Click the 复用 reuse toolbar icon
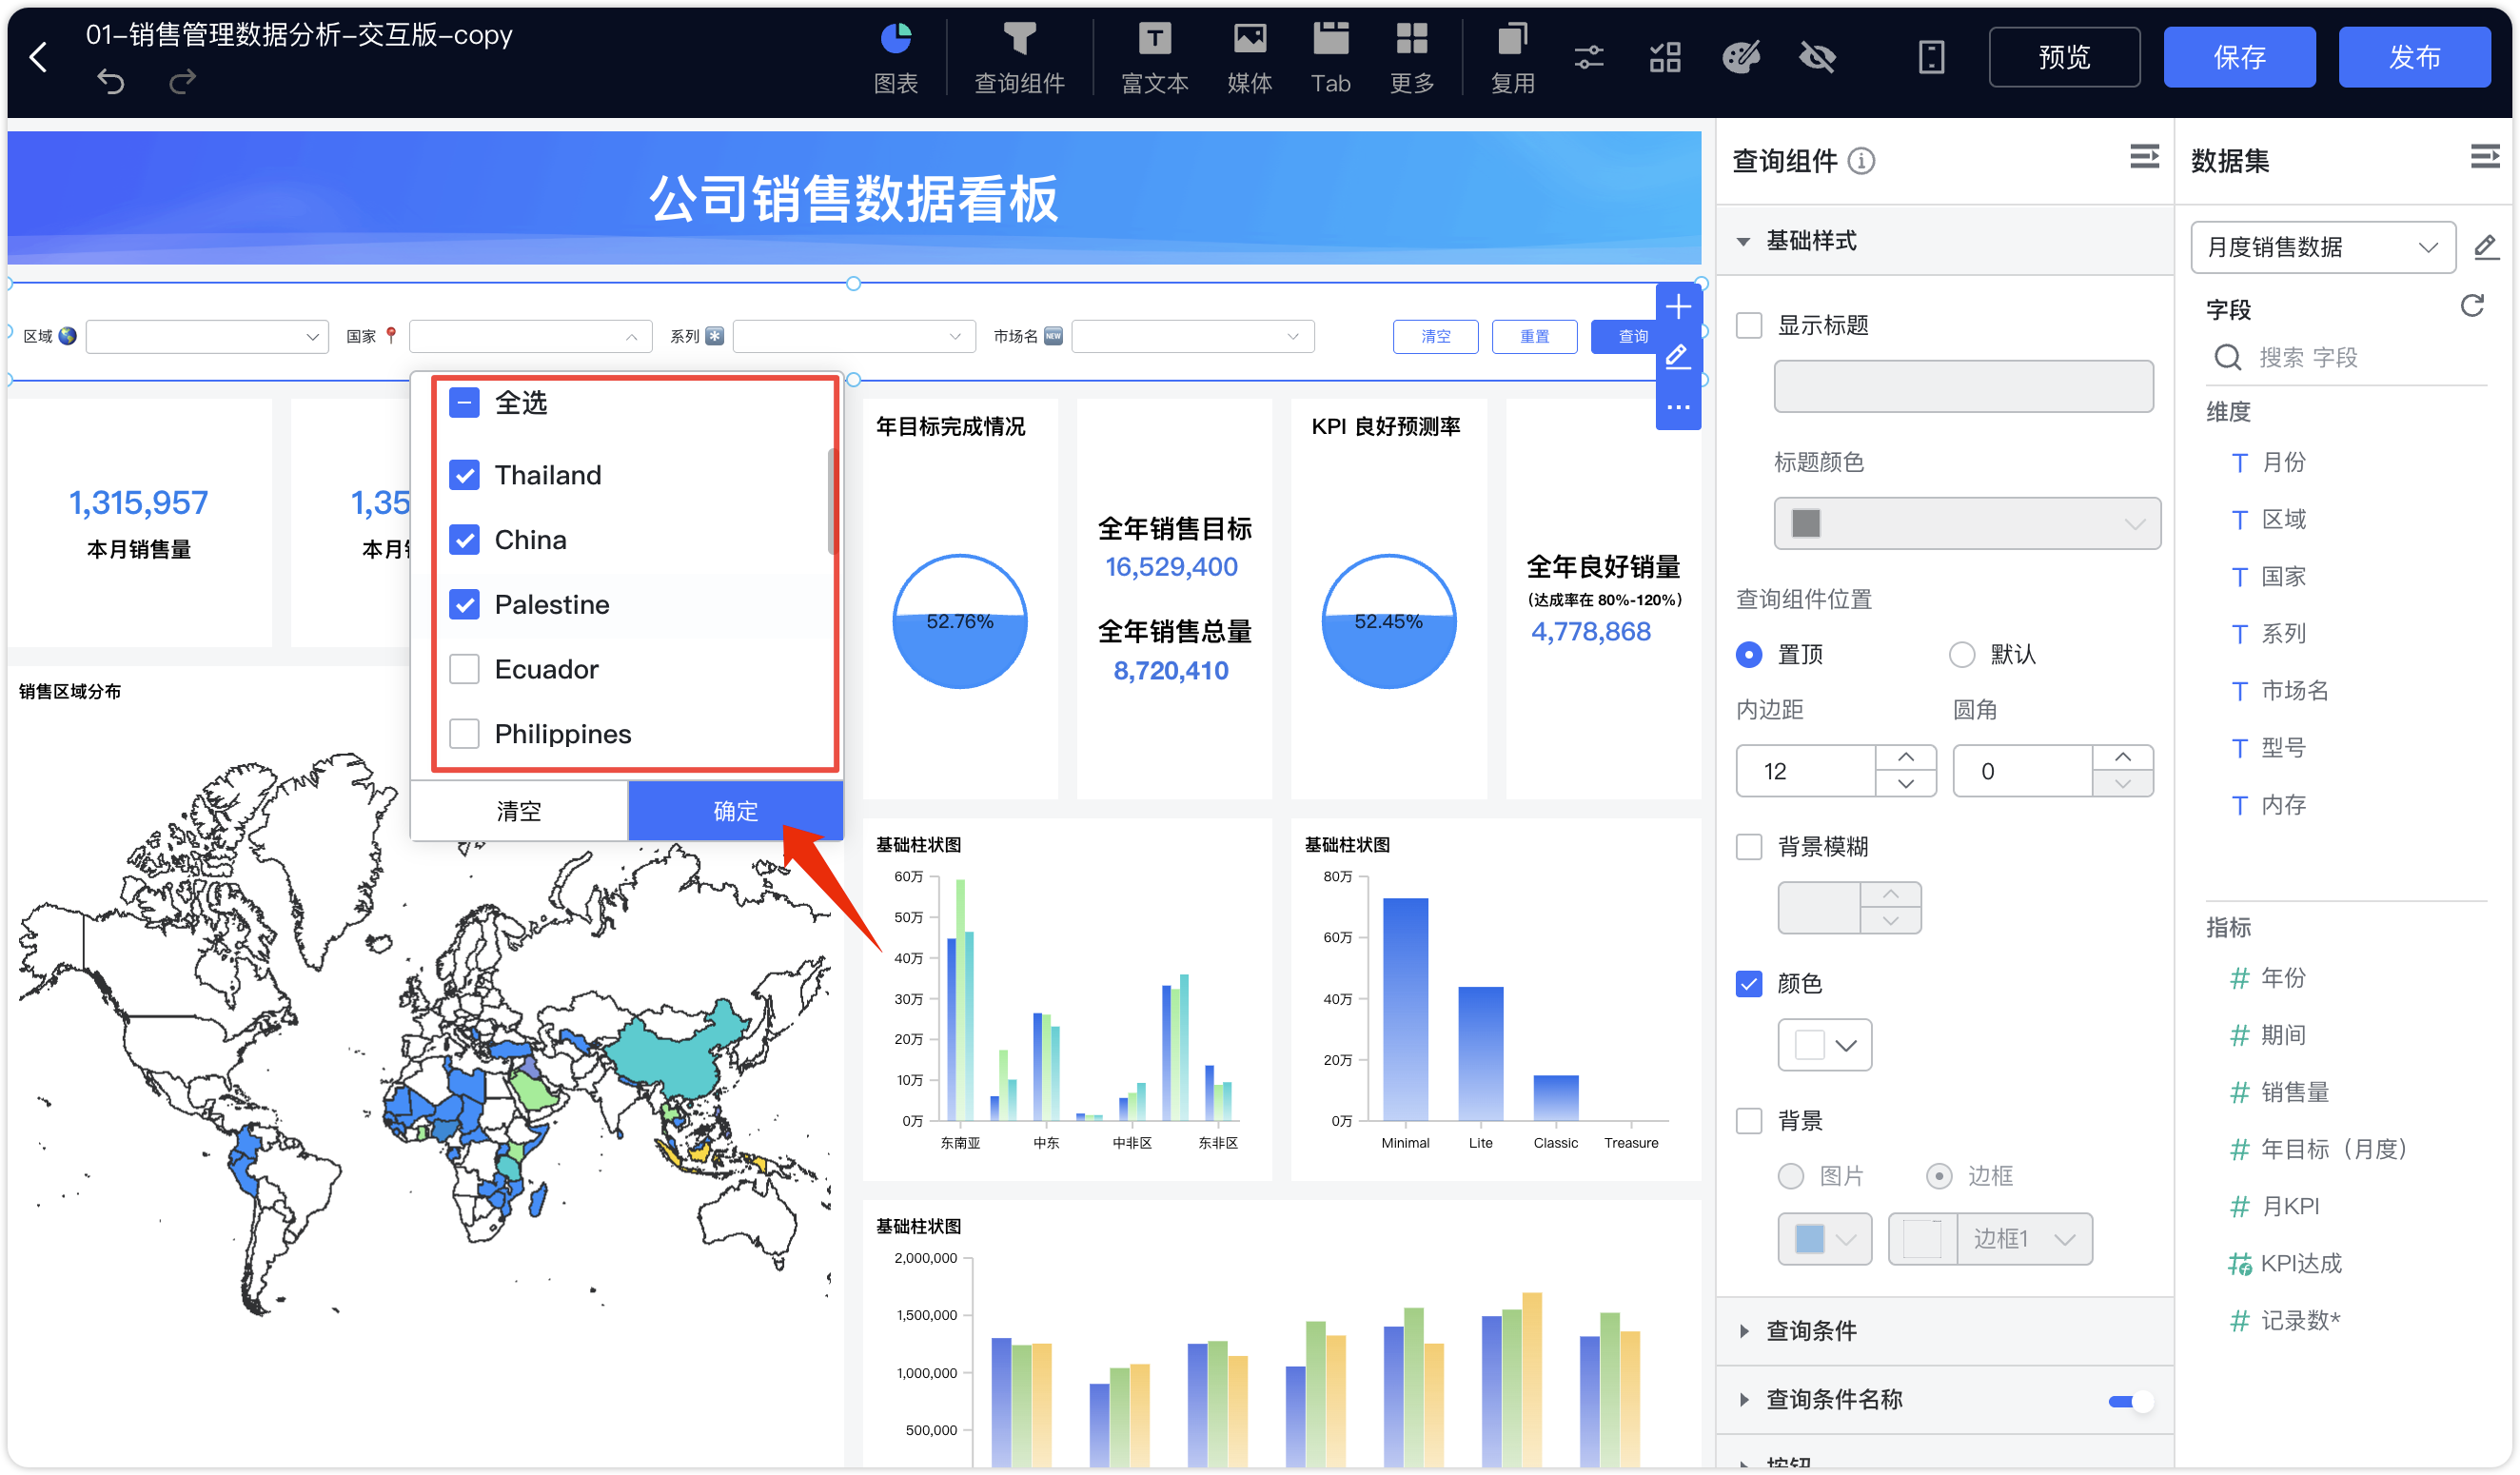 [1511, 58]
